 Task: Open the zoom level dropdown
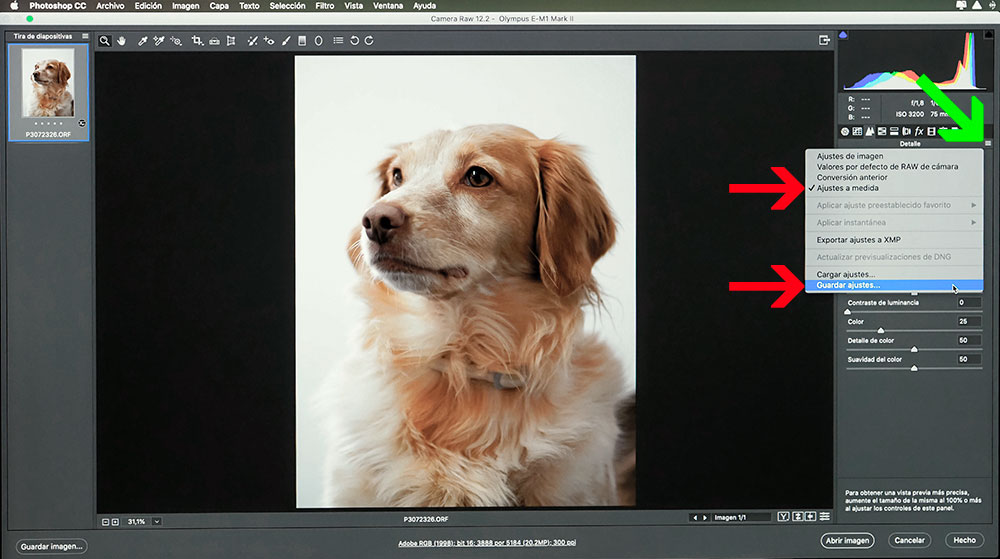[x=157, y=521]
